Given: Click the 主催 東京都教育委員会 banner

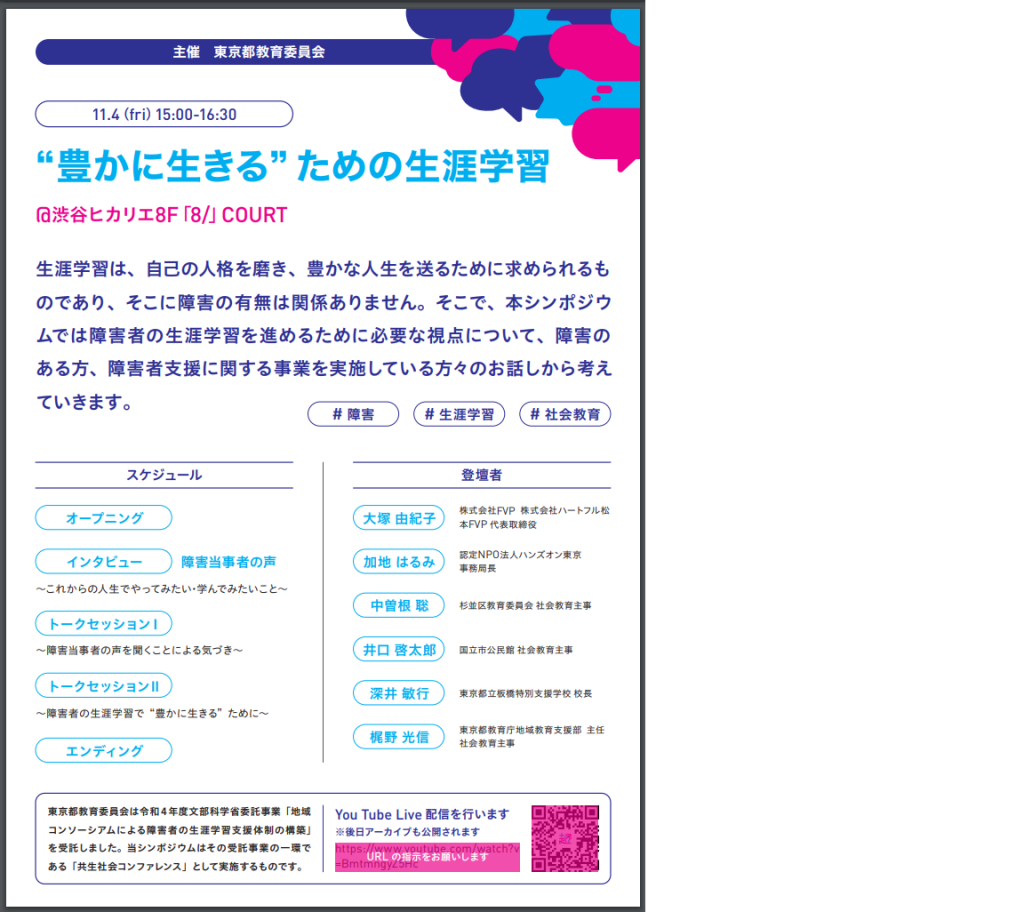Looking at the screenshot, I should click(x=246, y=52).
